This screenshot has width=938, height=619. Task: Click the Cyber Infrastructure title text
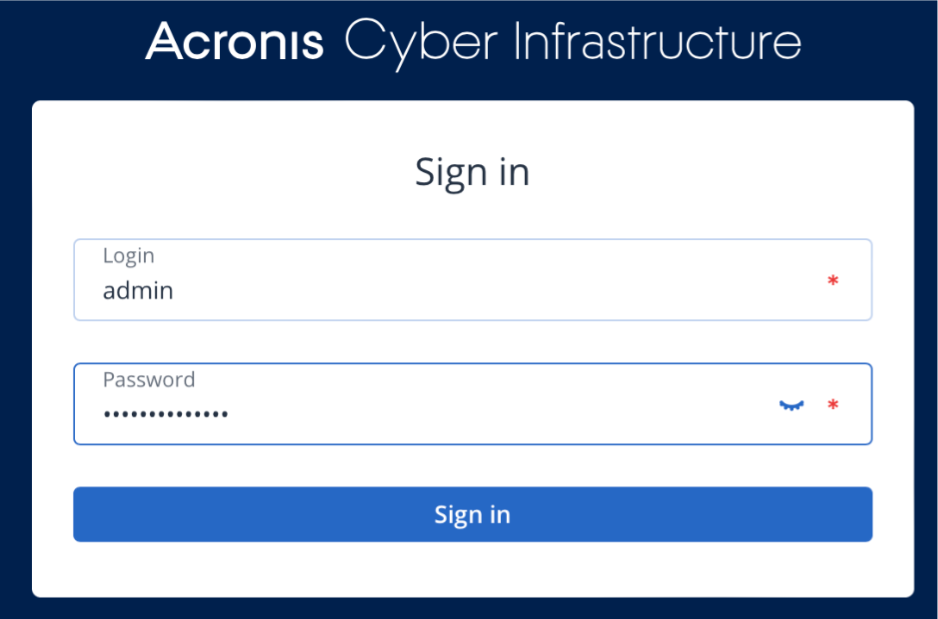tap(572, 42)
